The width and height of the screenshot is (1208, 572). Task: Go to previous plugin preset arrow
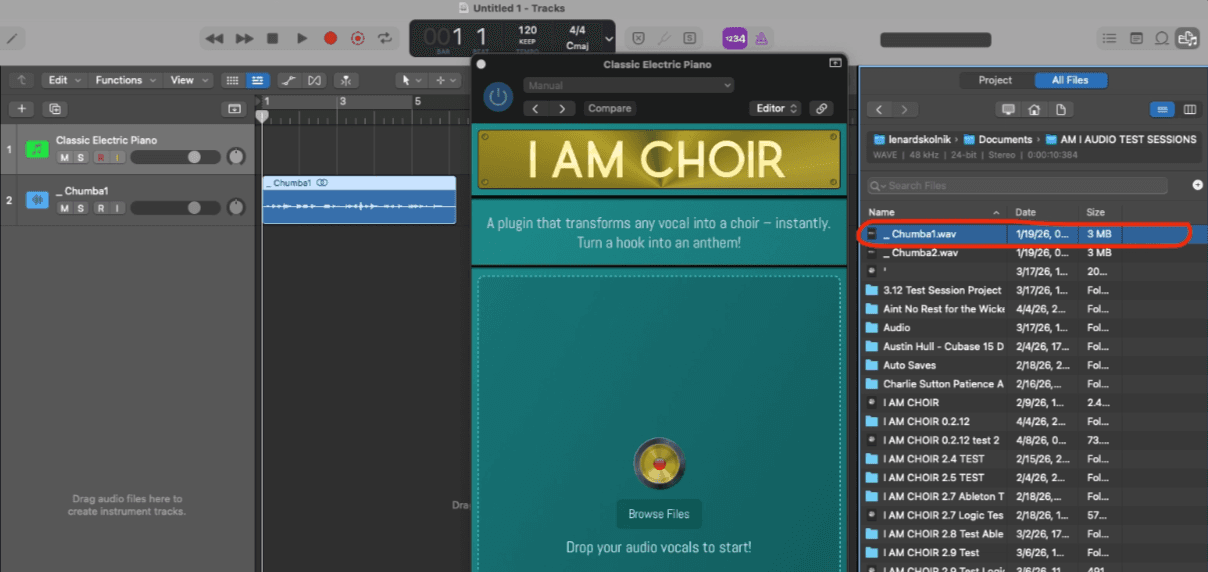[536, 108]
